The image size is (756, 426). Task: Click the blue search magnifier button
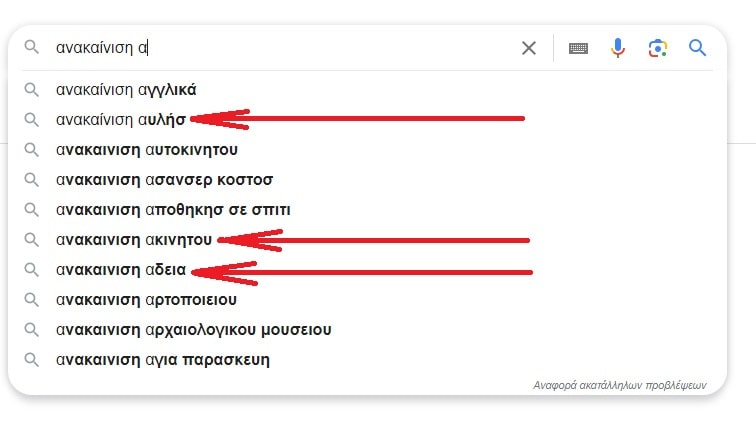(x=698, y=48)
